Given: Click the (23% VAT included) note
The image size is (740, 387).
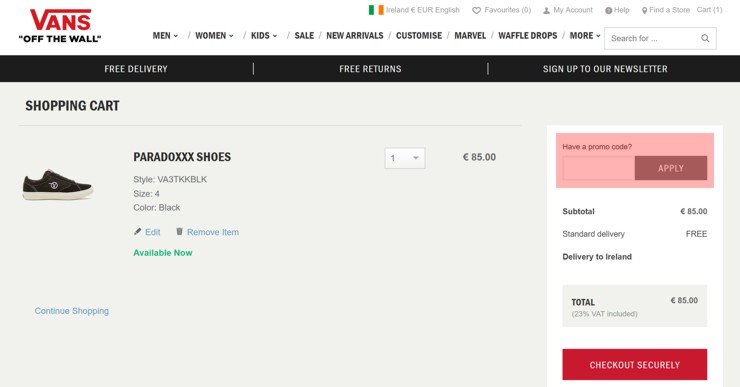Looking at the screenshot, I should (605, 314).
